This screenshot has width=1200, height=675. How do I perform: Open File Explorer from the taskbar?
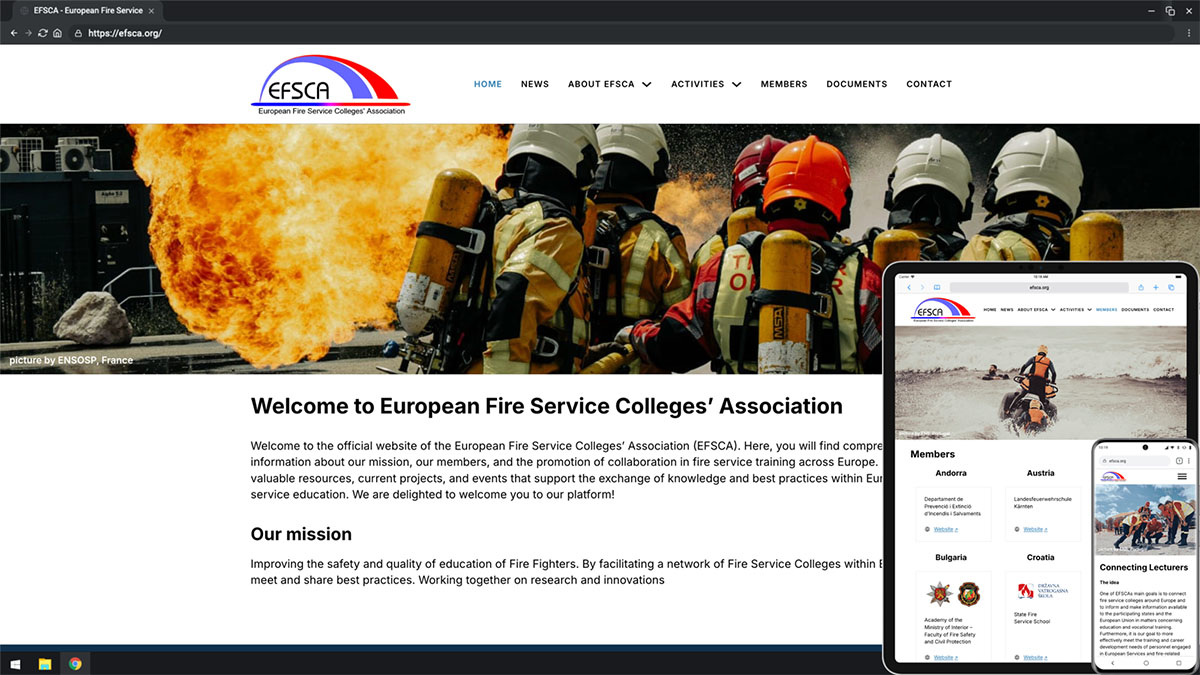45,663
